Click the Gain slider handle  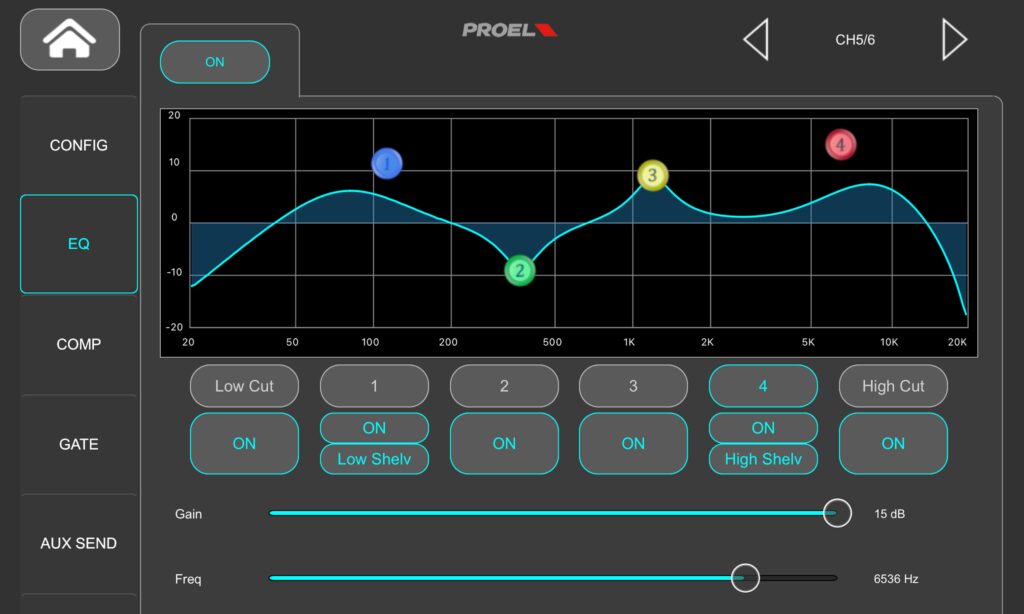837,513
